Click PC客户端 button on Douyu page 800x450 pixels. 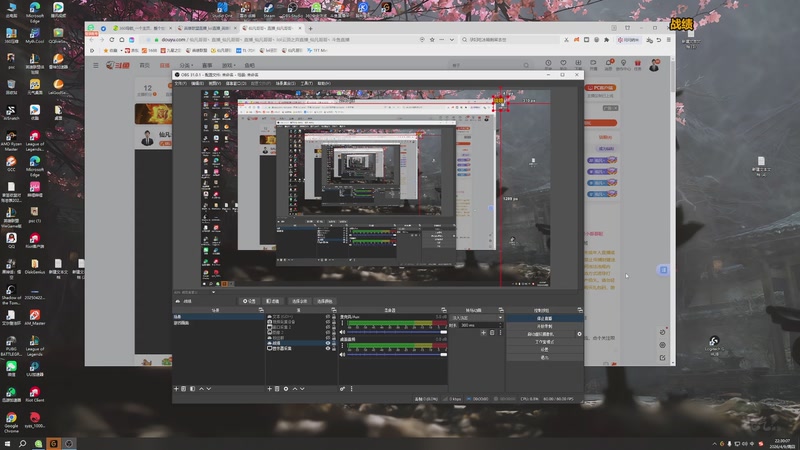[601, 88]
